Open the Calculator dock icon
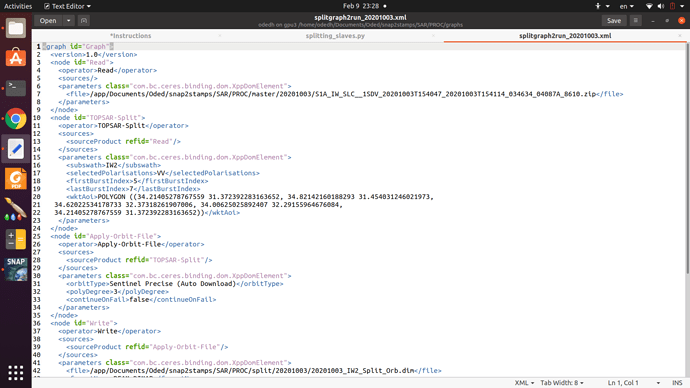Screen dimensions: 690x388 [x=16, y=239]
